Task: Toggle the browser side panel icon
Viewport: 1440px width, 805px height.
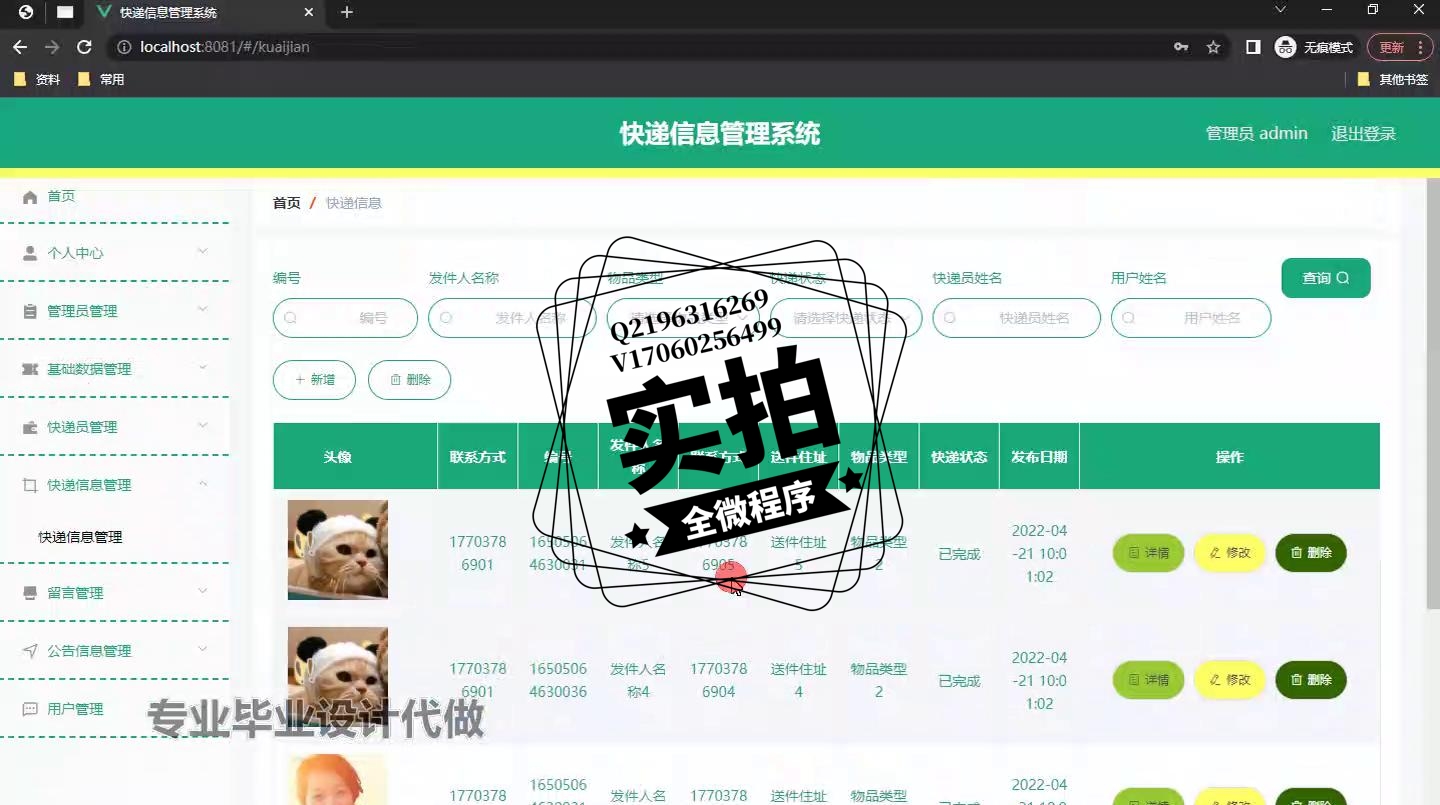Action: pyautogui.click(x=1253, y=47)
